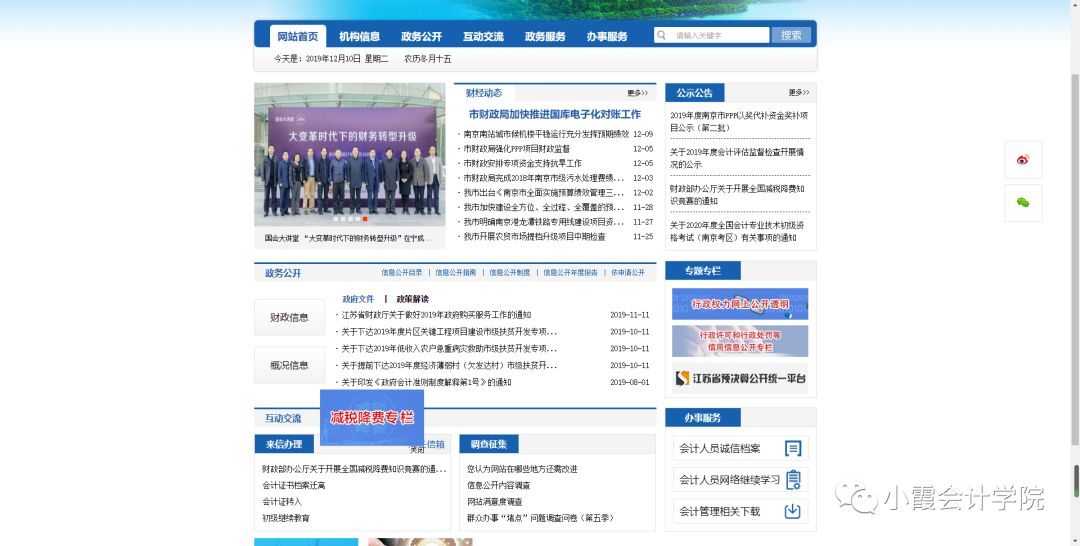The height and width of the screenshot is (546, 1080).
Task: Click 更多 in the 公示公告 section
Action: click(799, 92)
